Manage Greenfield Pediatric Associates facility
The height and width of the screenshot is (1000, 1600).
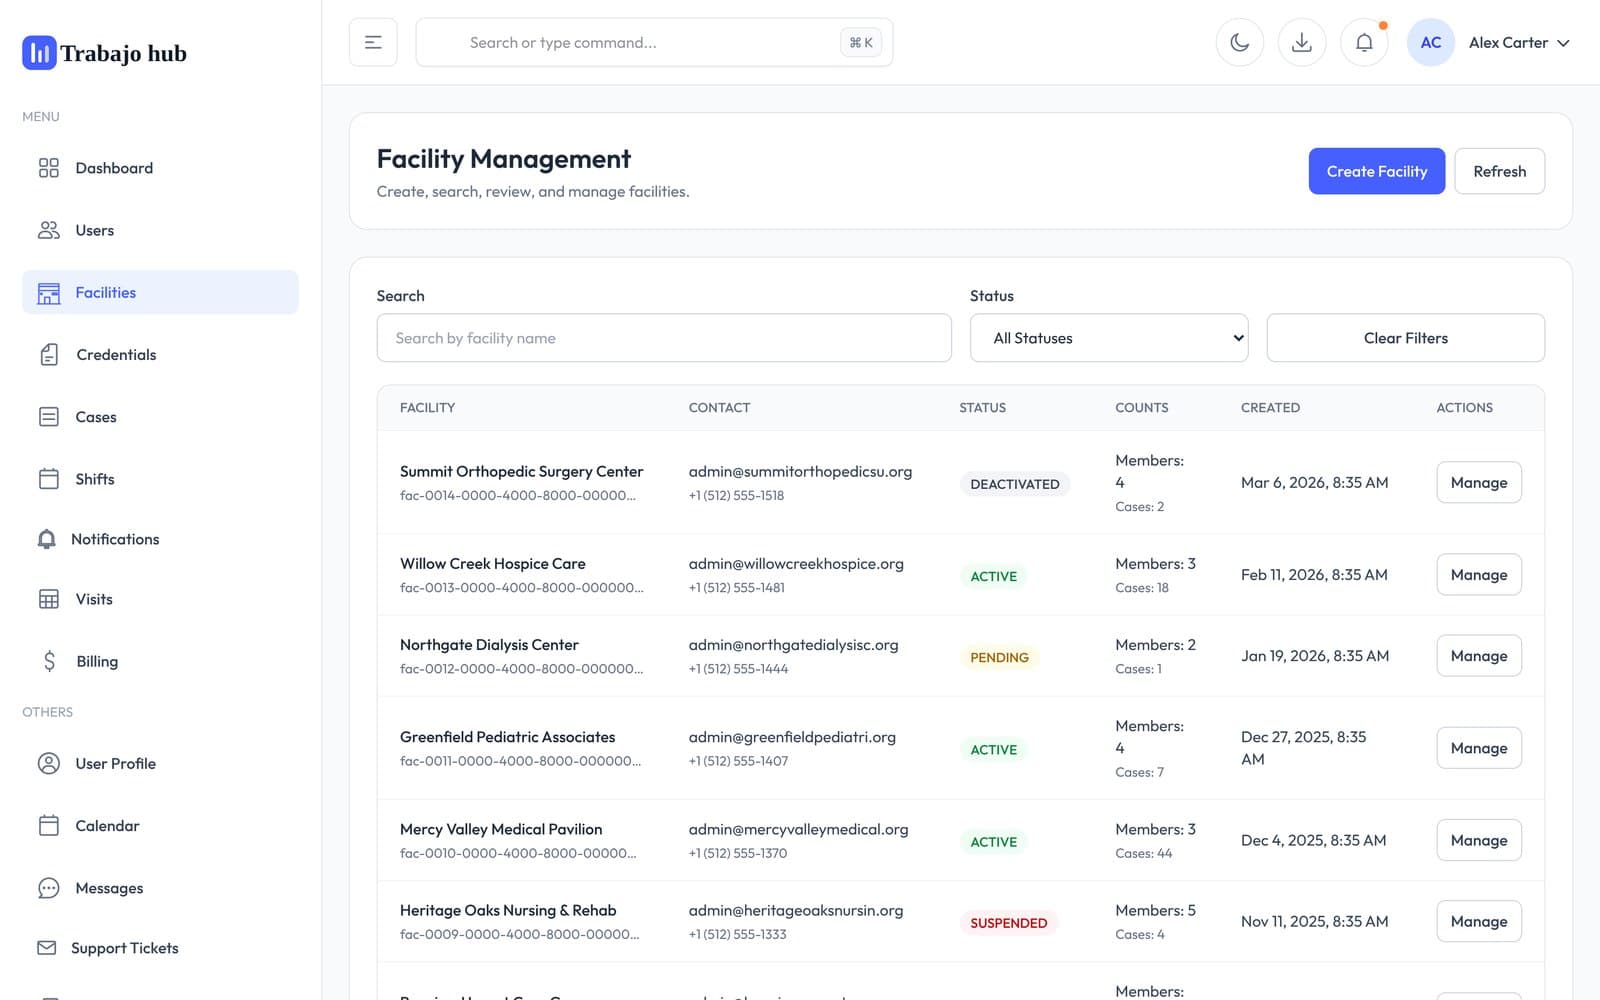pos(1479,748)
